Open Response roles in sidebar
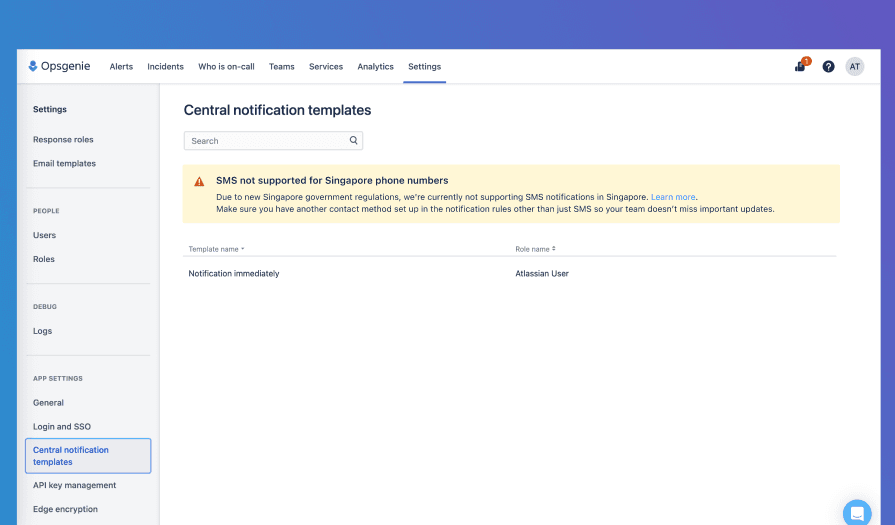This screenshot has height=525, width=895. click(x=63, y=140)
